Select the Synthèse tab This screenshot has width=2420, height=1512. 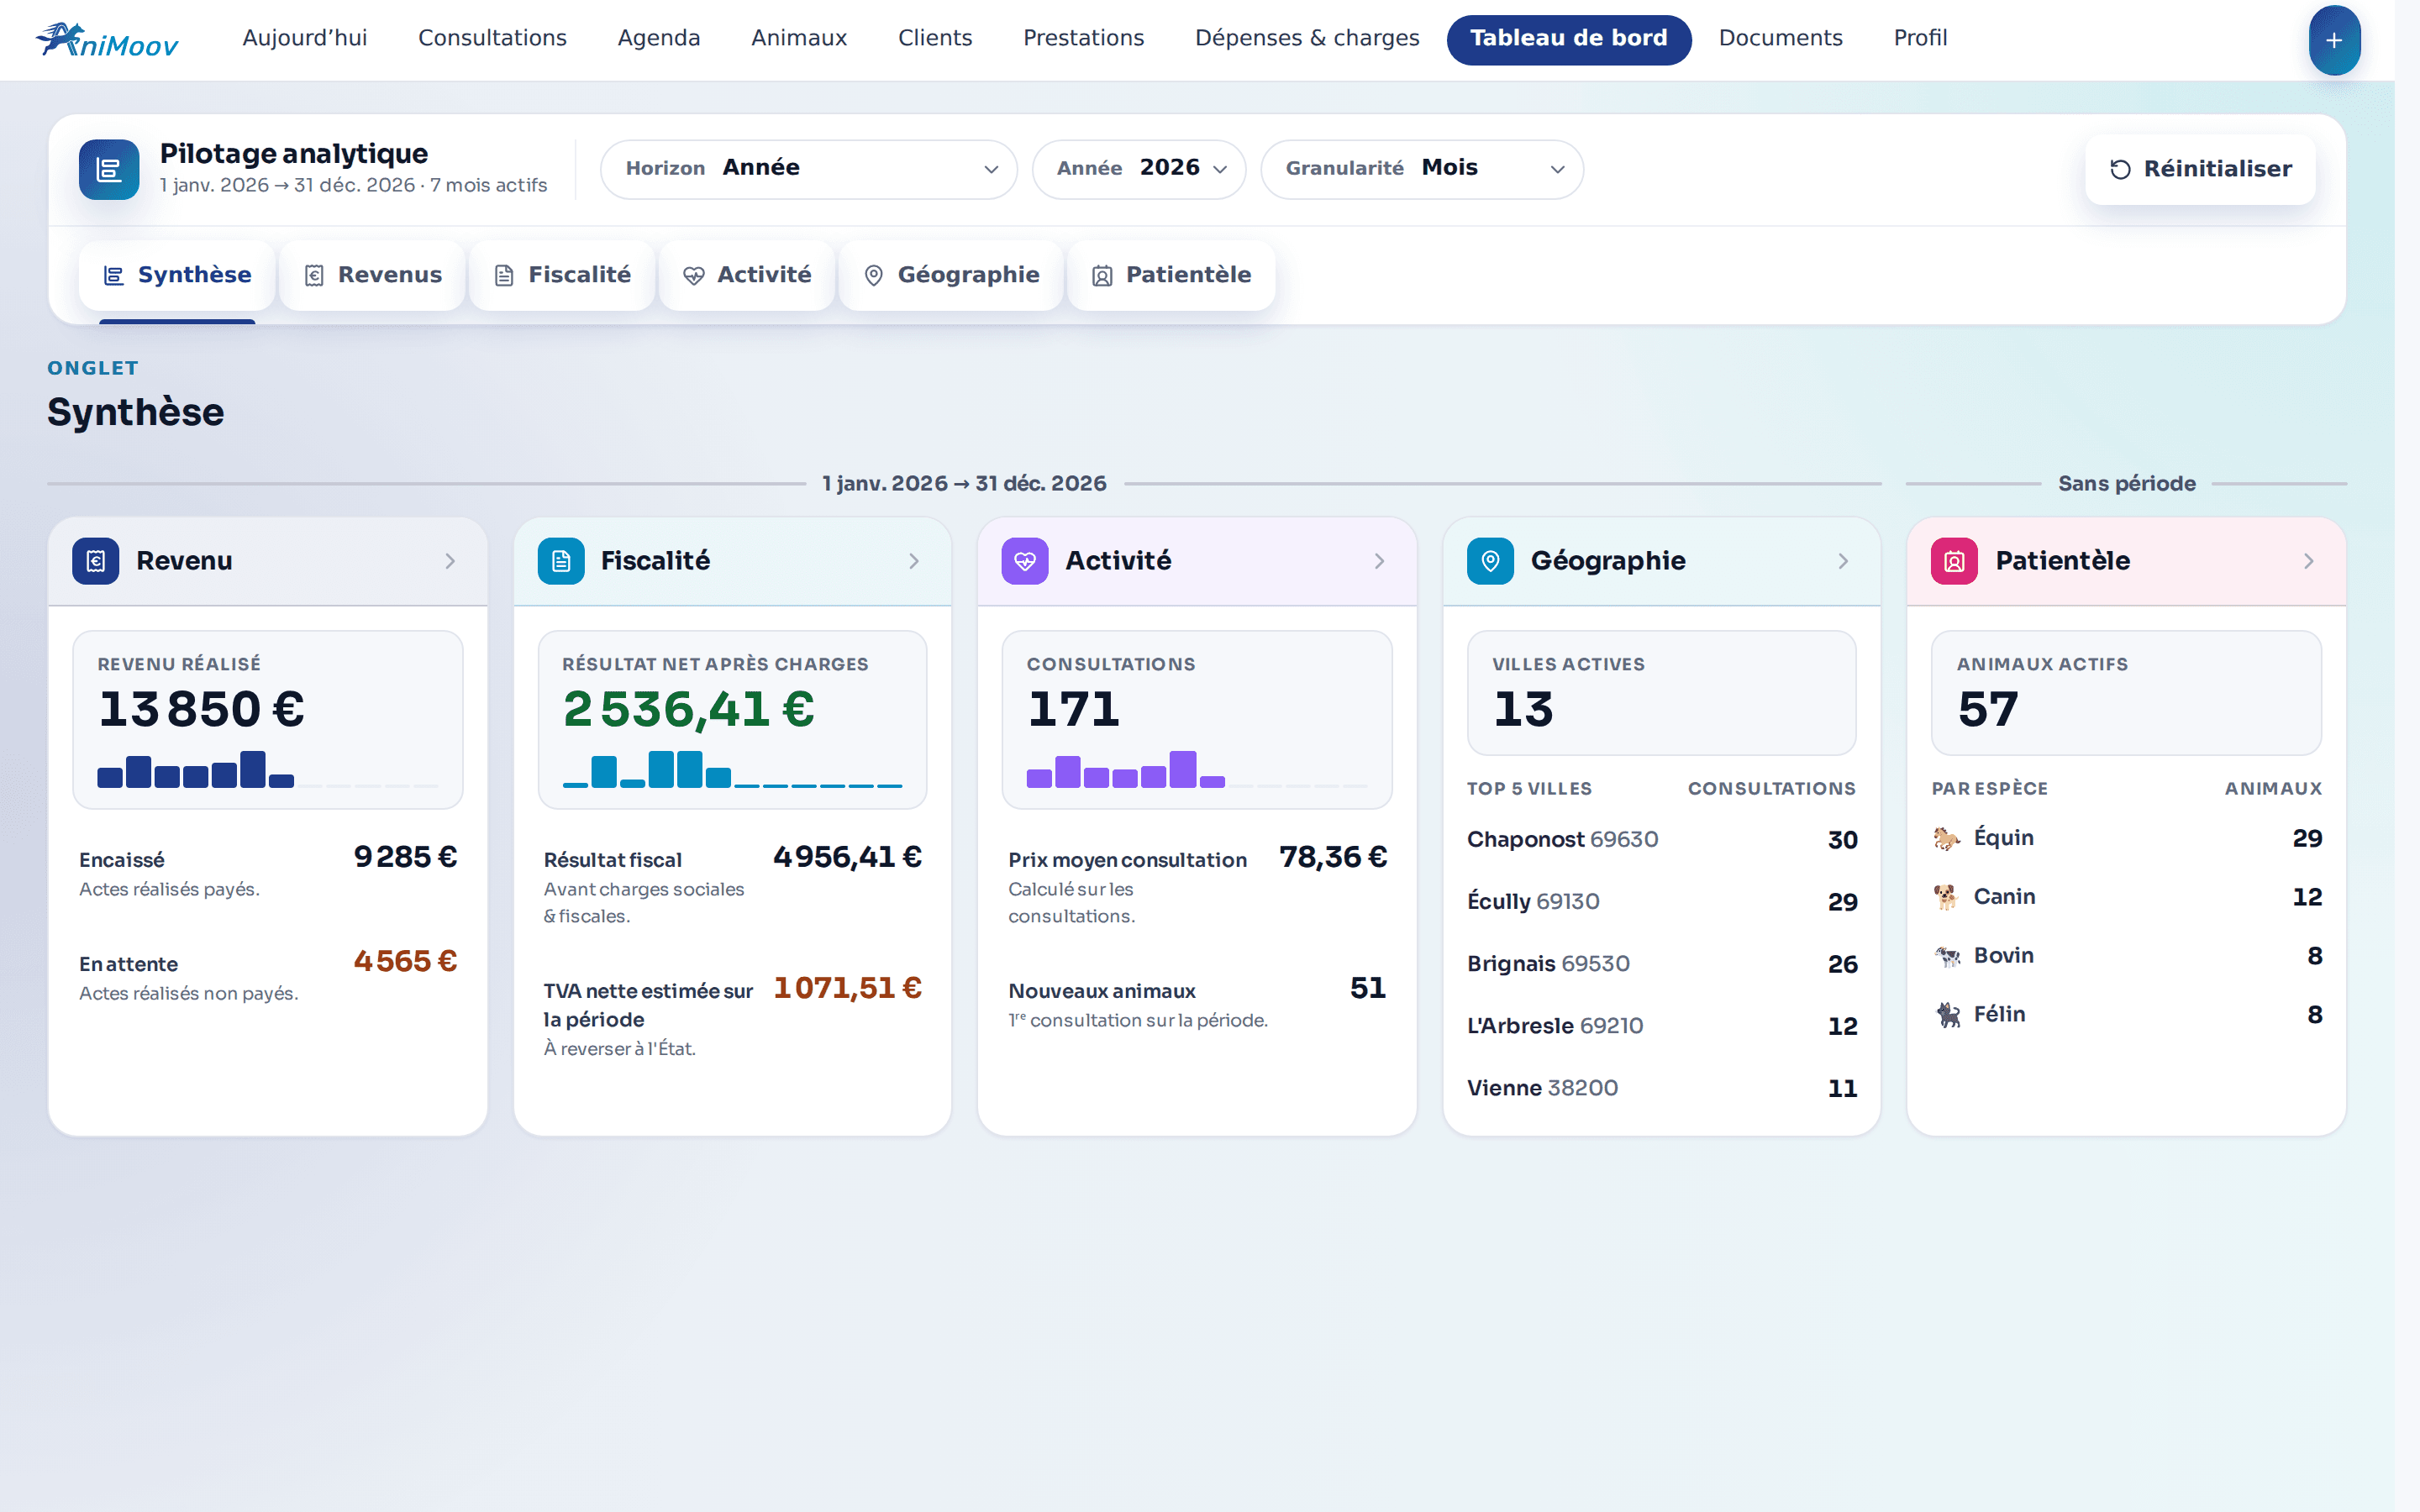[x=177, y=275]
